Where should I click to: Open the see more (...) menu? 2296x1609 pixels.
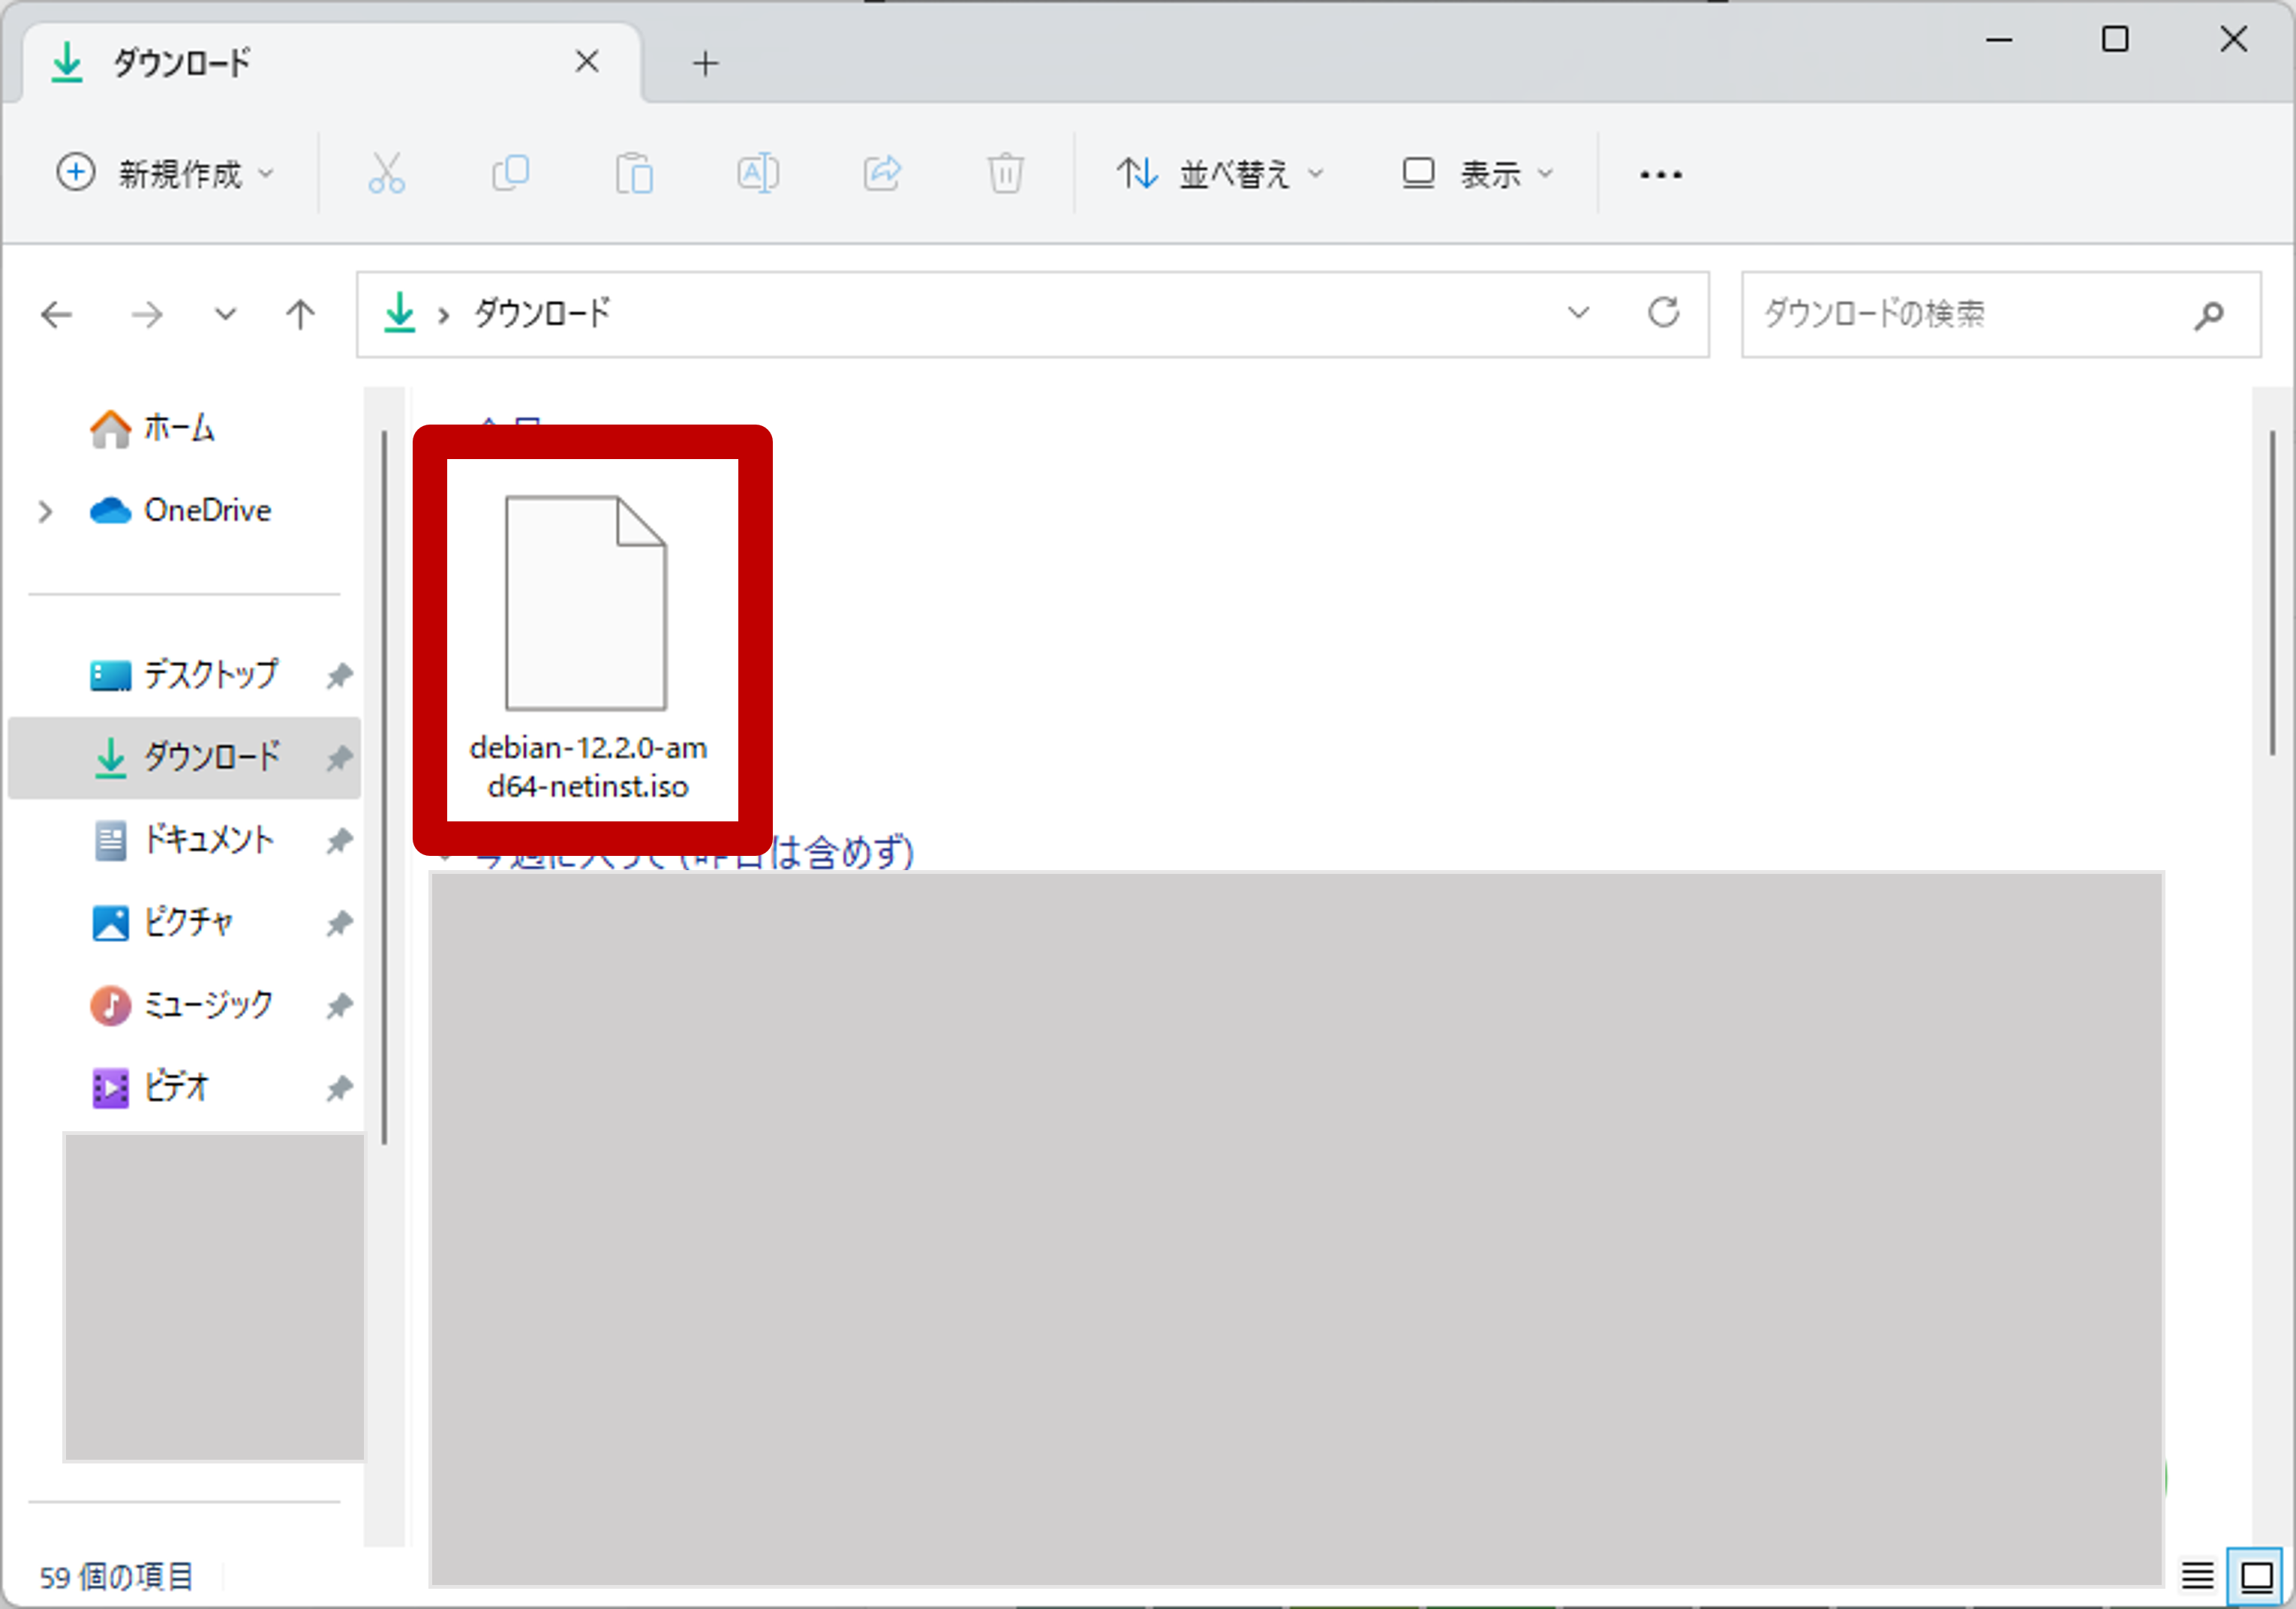click(x=1659, y=173)
